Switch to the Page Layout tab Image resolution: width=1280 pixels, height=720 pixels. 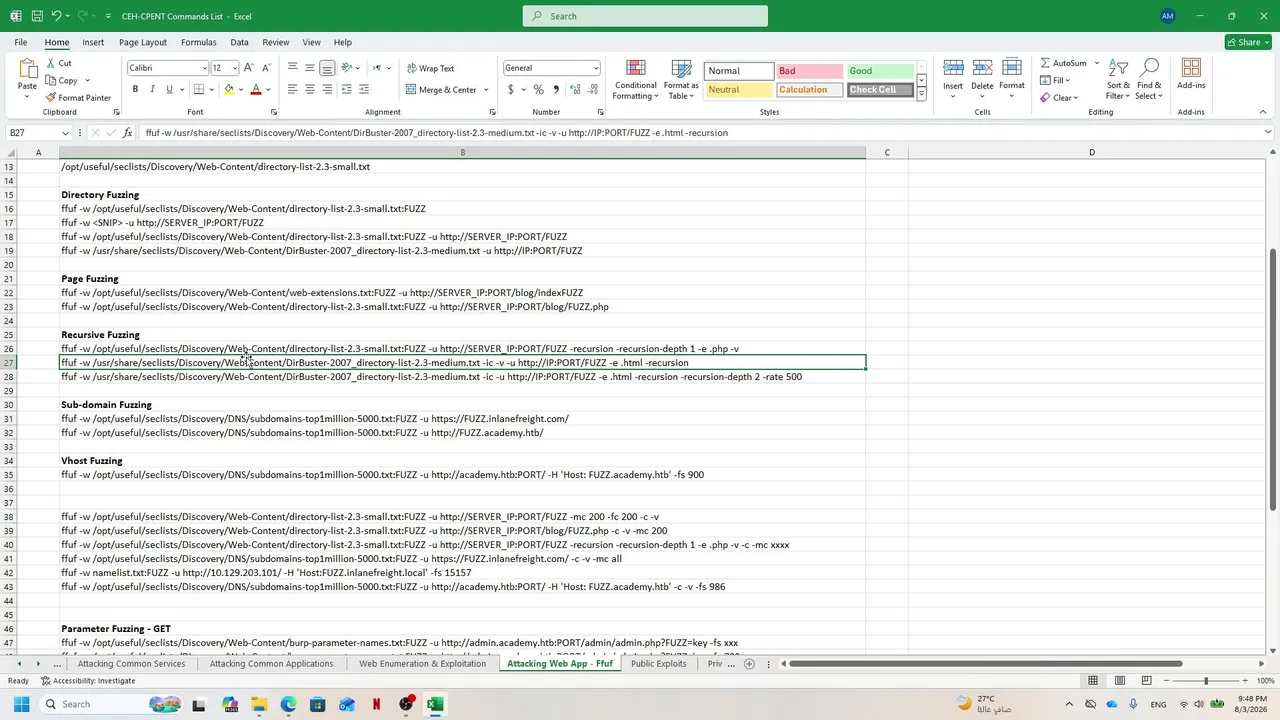(x=143, y=42)
